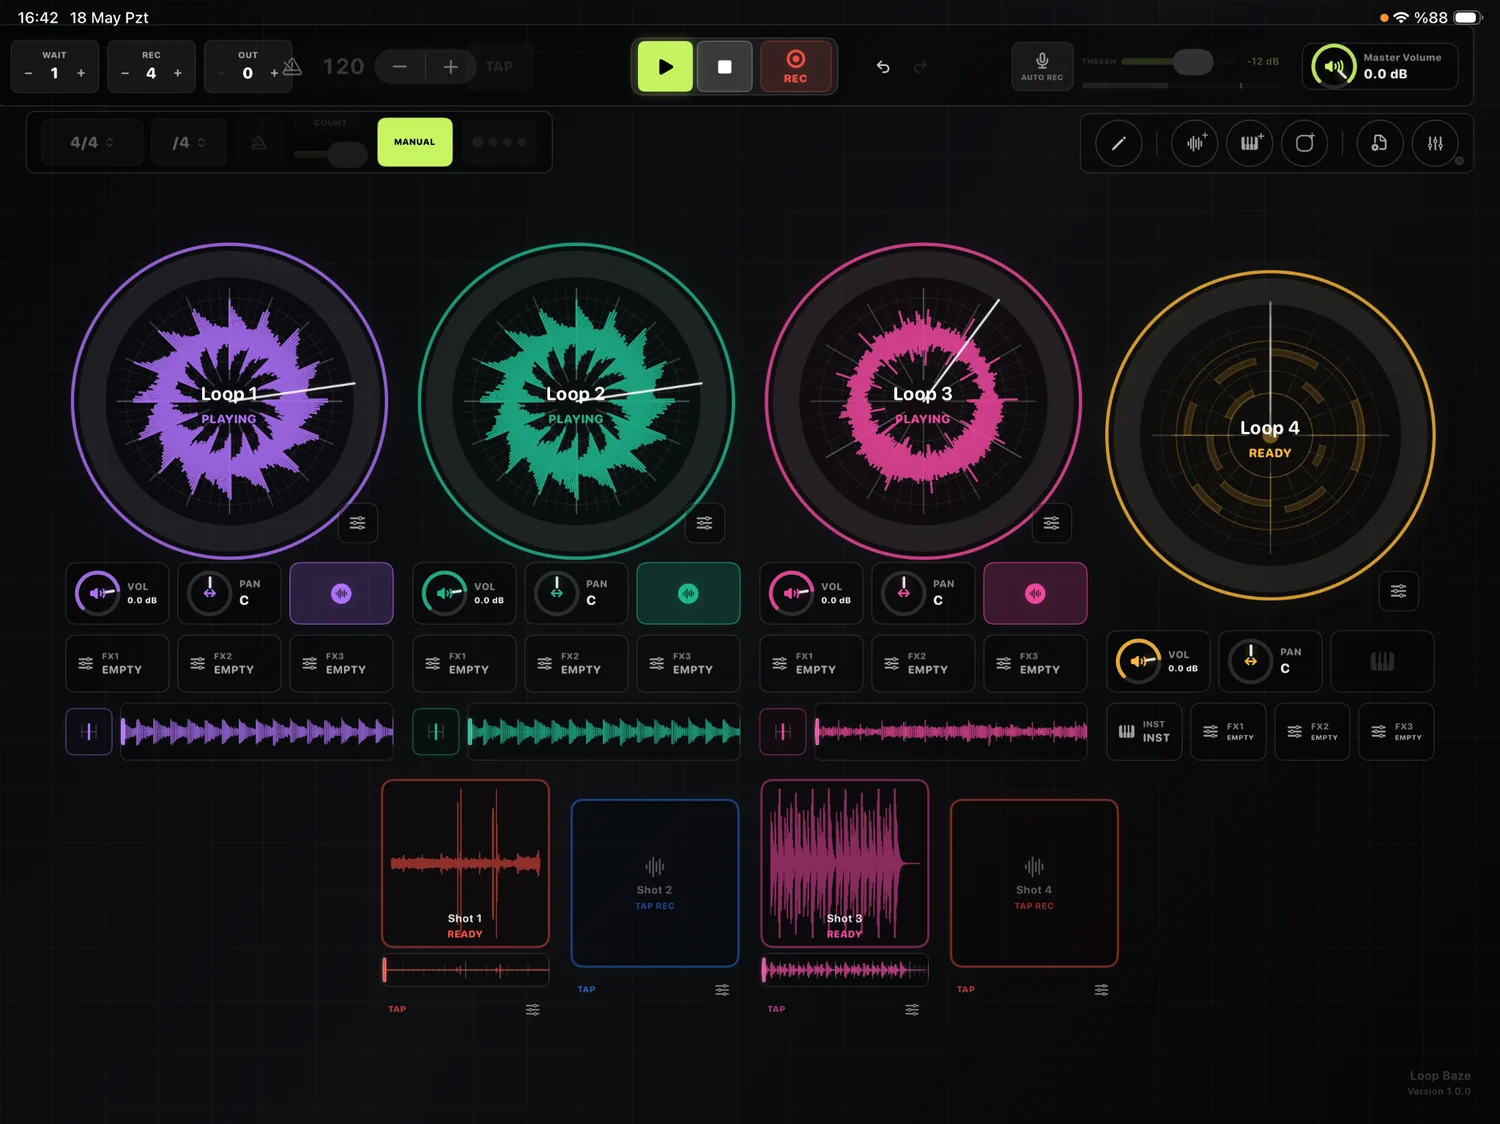Hit the red REC button
The height and width of the screenshot is (1124, 1500).
tap(795, 67)
